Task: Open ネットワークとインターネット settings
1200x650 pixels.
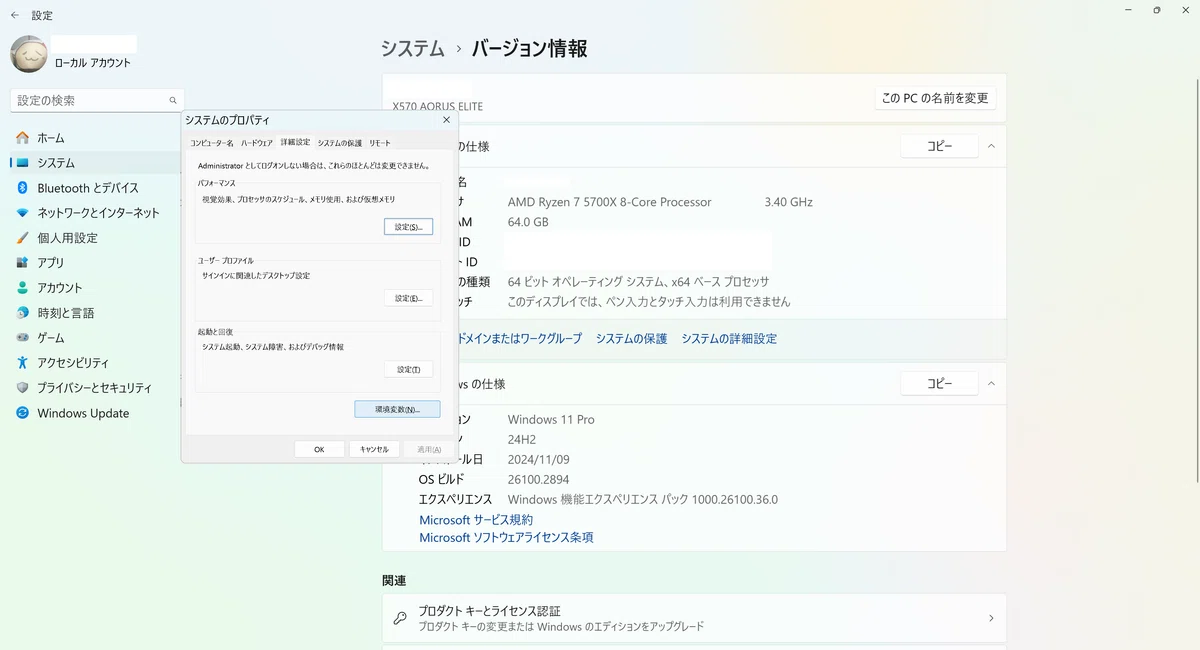Action: tap(95, 213)
